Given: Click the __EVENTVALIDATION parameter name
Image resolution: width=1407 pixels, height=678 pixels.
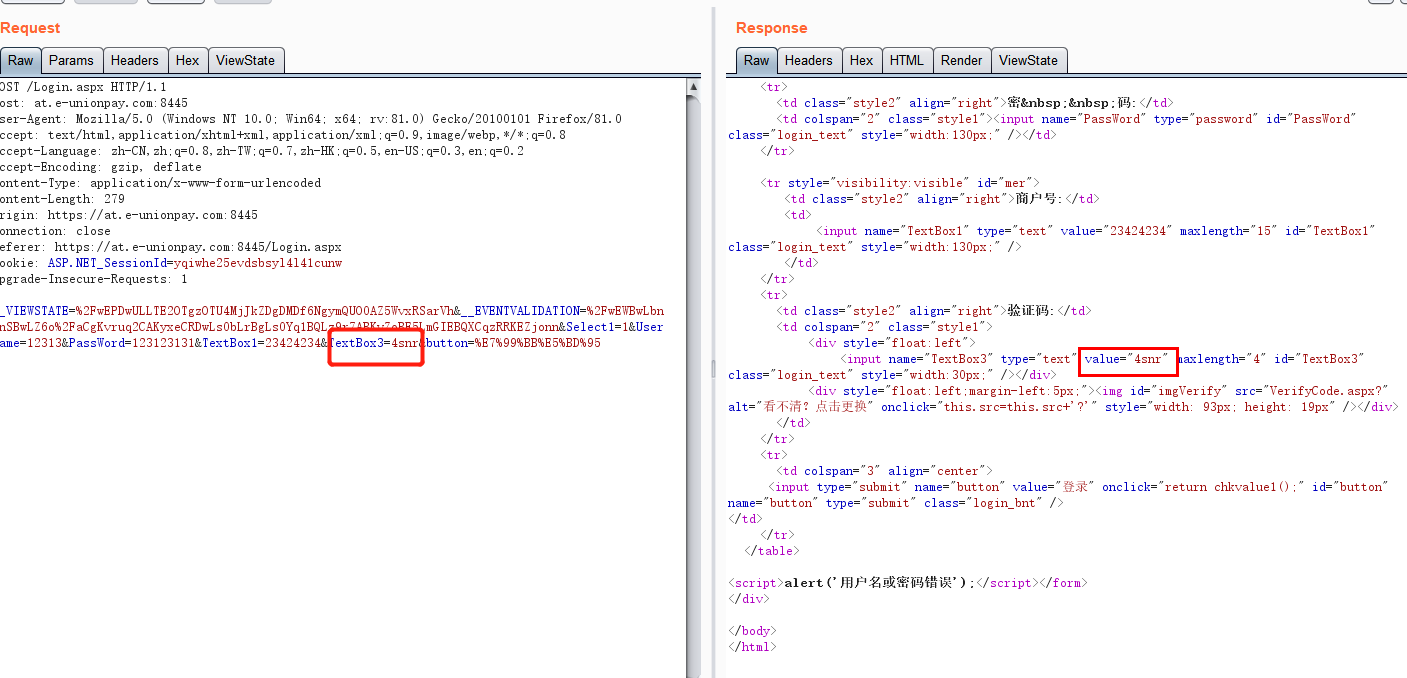Looking at the screenshot, I should click(x=519, y=311).
